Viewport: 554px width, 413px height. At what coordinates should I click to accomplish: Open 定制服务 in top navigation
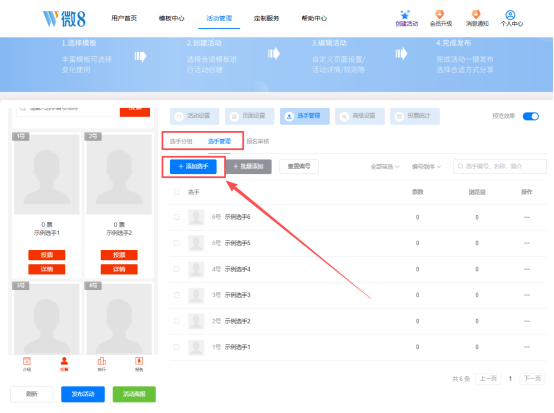(266, 18)
